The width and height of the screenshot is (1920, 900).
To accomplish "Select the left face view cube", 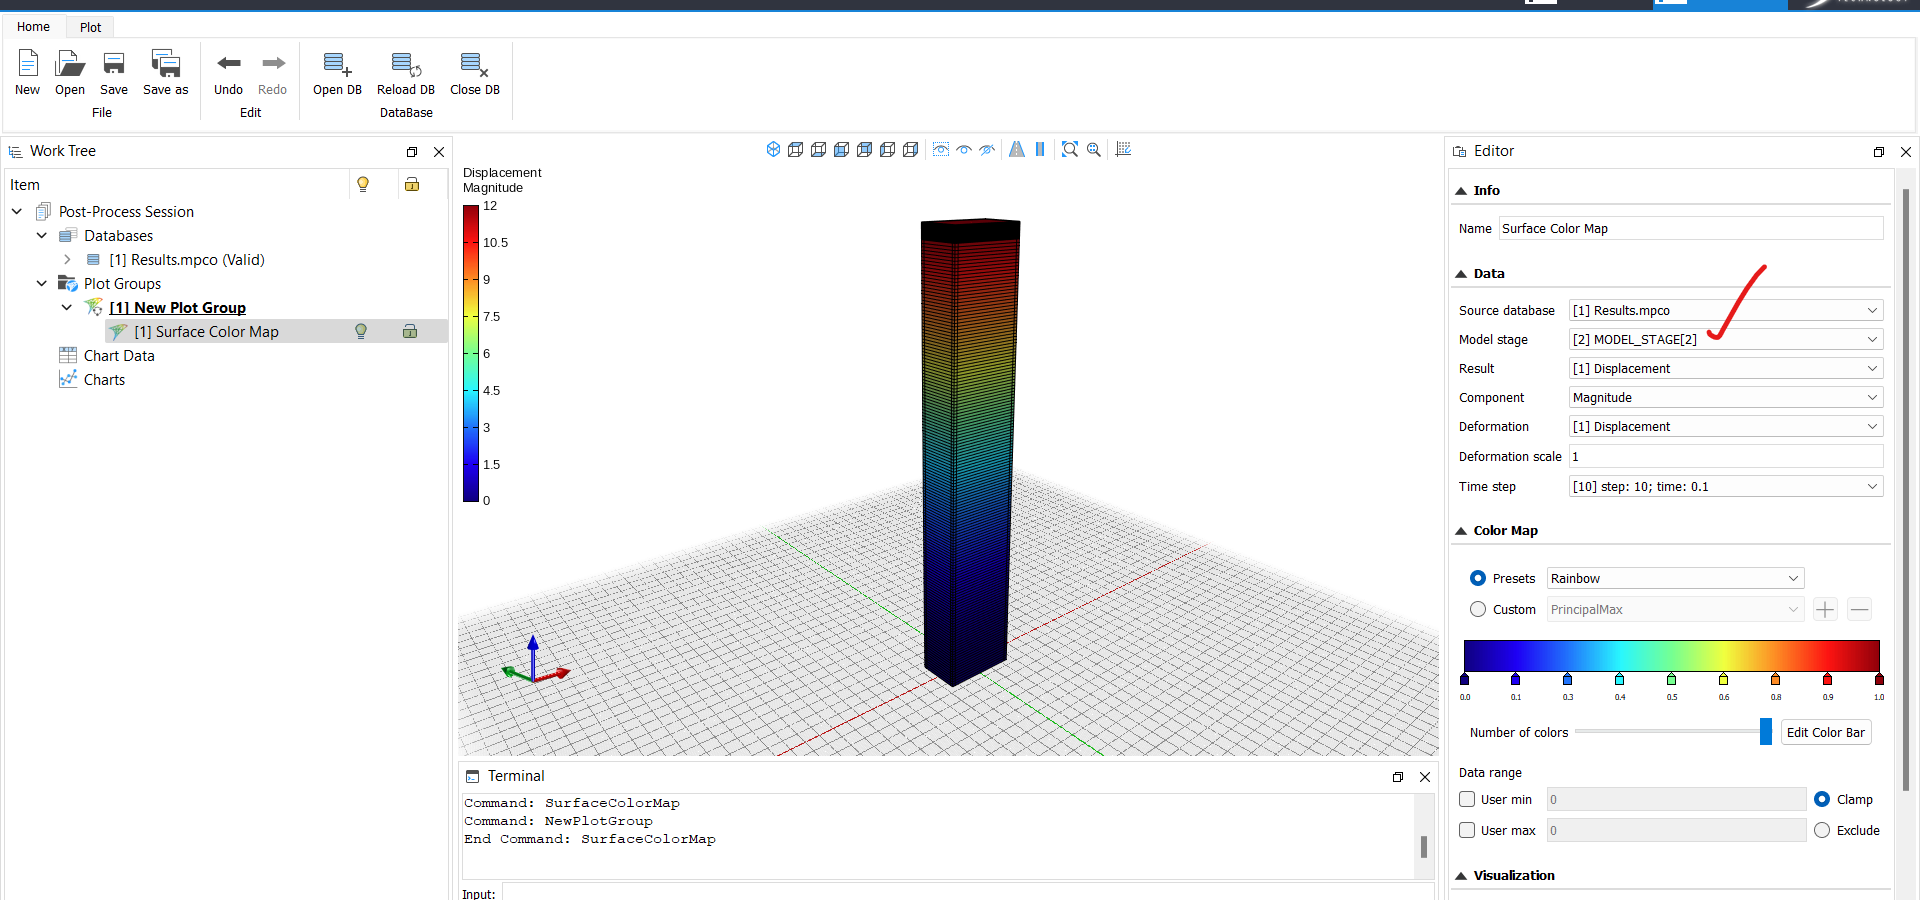I will (888, 149).
